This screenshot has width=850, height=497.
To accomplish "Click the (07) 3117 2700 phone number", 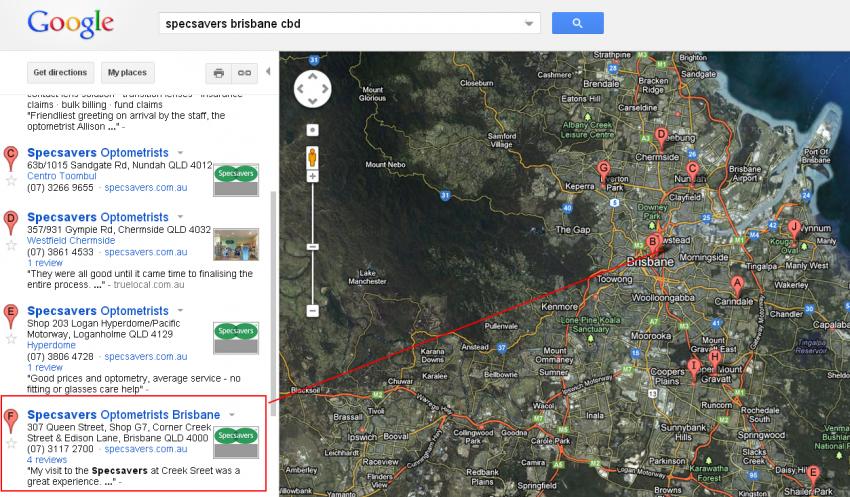I will 60,449.
